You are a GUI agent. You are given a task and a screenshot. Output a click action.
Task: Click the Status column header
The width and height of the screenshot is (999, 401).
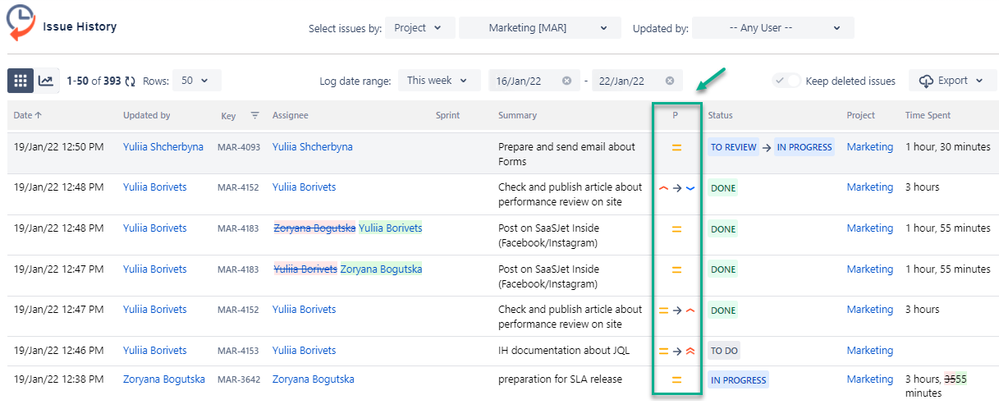coord(721,115)
